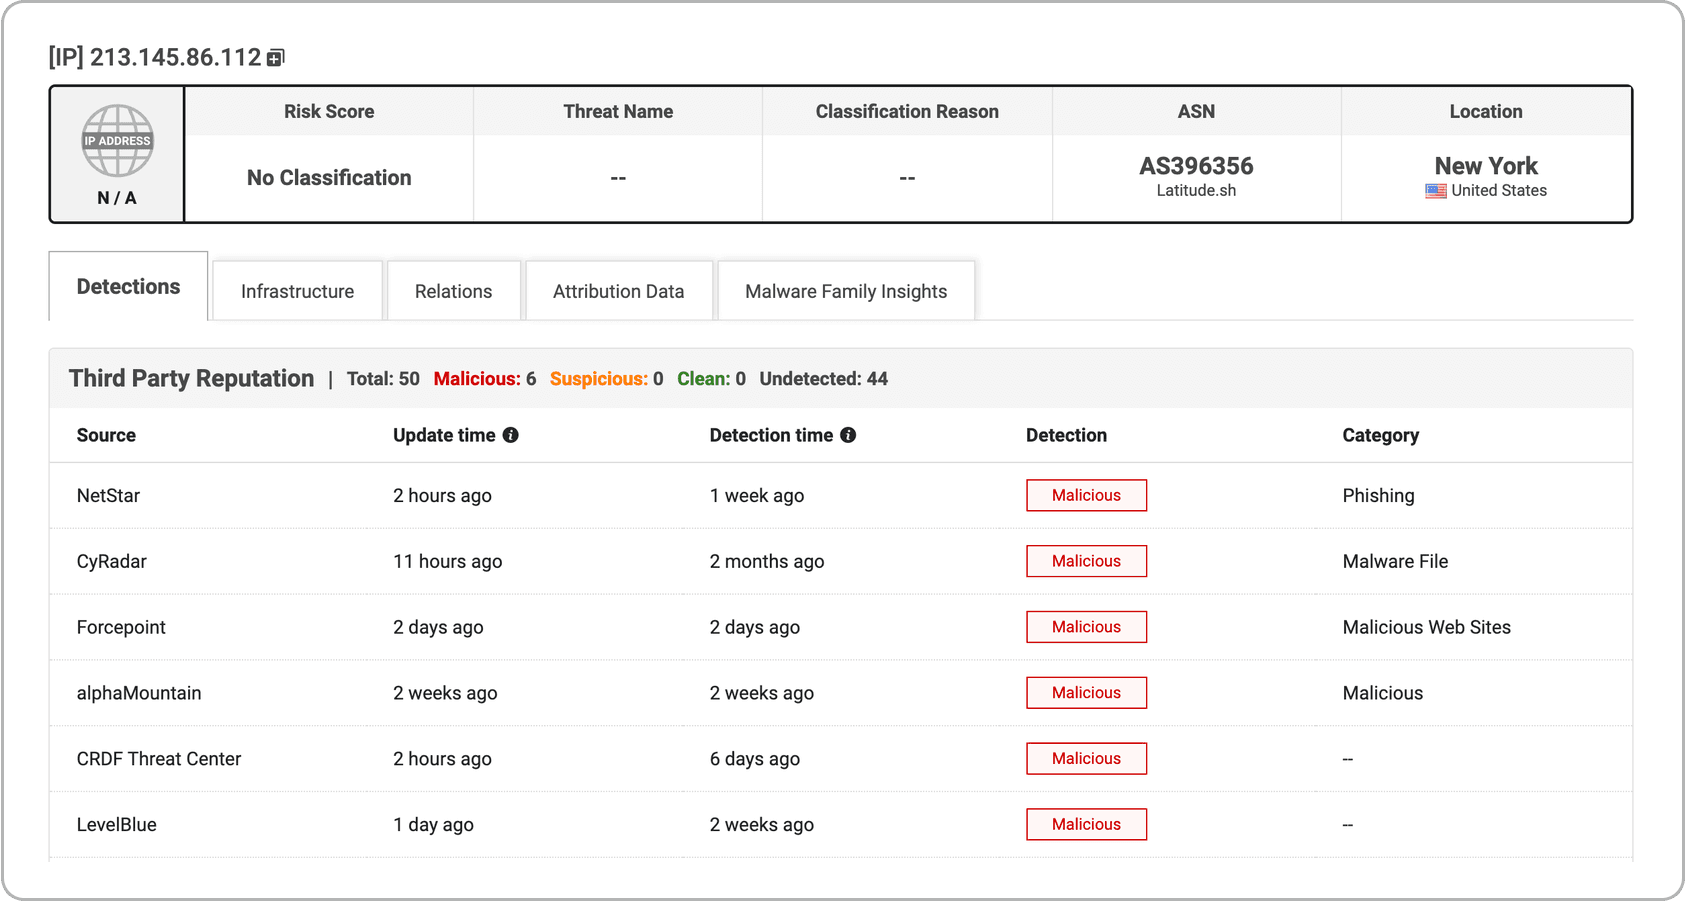Viewport: 1686px width, 902px height.
Task: Open the Malware Family Insights tab
Action: [x=846, y=291]
